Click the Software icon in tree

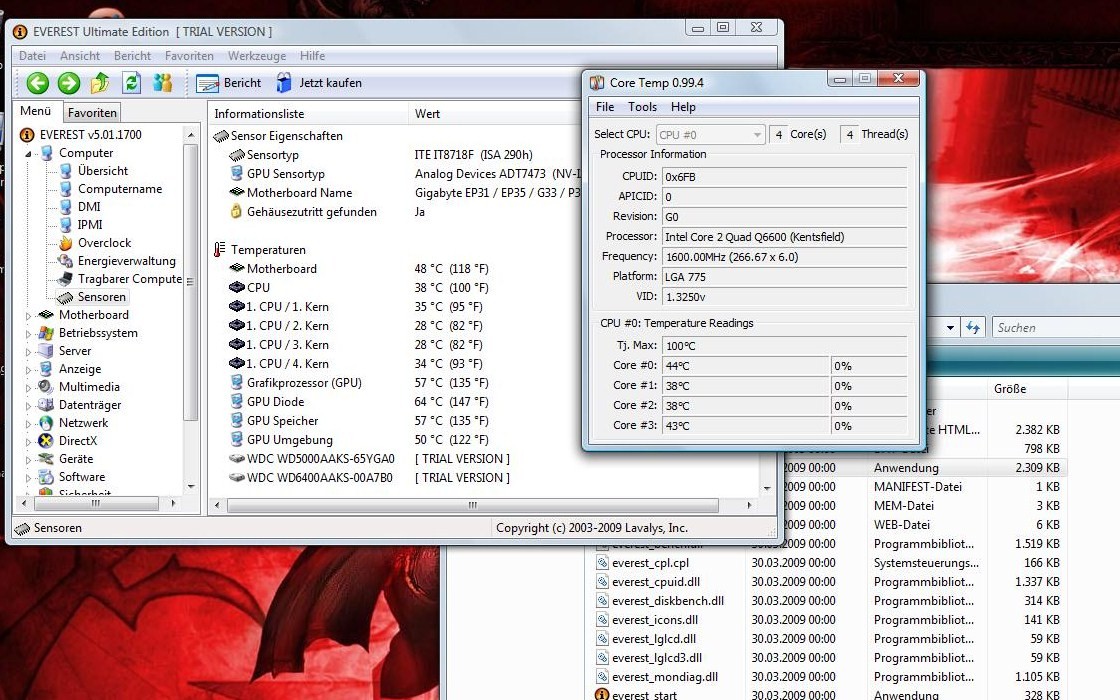(x=46, y=476)
